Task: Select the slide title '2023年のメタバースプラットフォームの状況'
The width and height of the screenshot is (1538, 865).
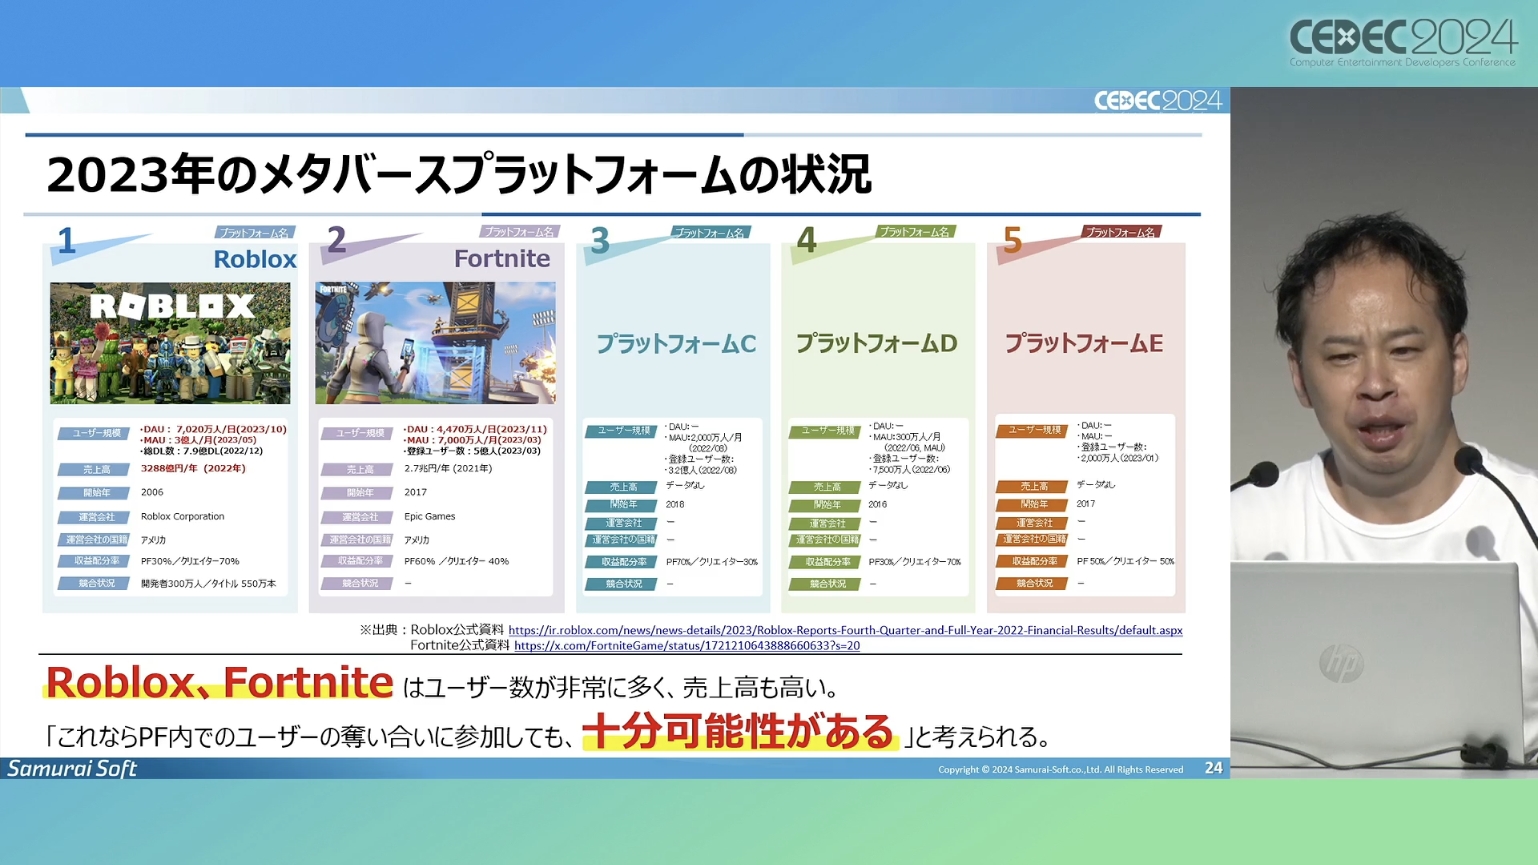Action: pos(459,175)
